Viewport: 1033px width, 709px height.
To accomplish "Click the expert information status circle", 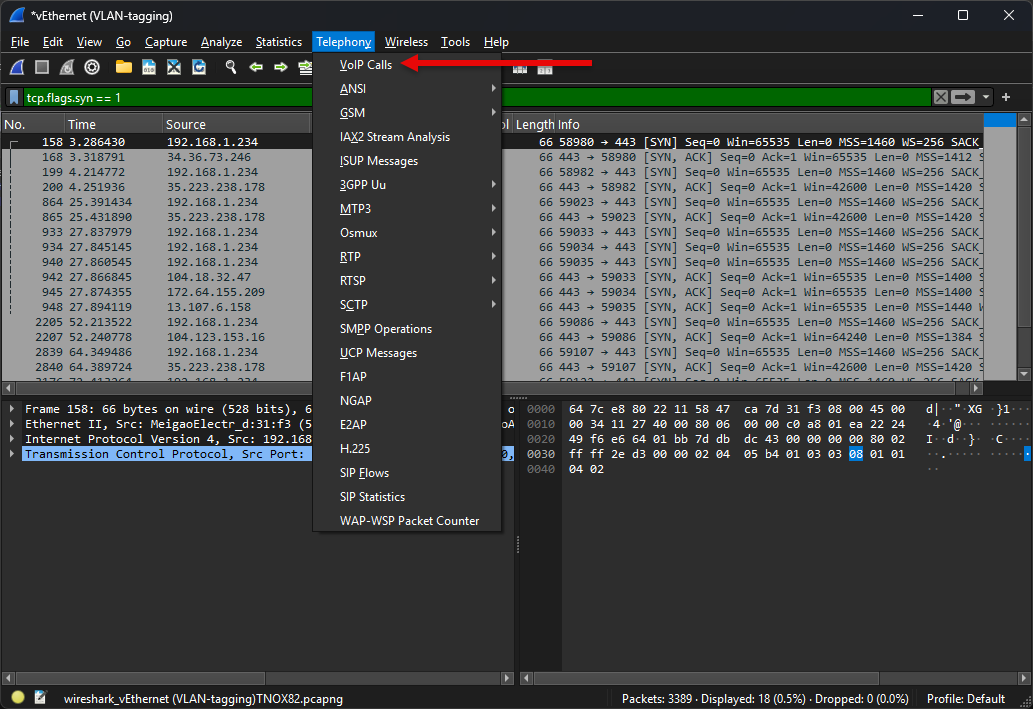I will [18, 697].
